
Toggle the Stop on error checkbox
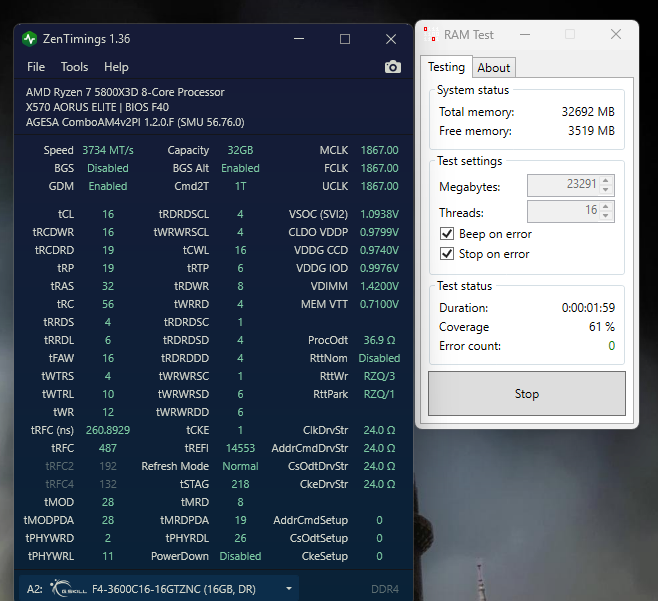coord(447,254)
